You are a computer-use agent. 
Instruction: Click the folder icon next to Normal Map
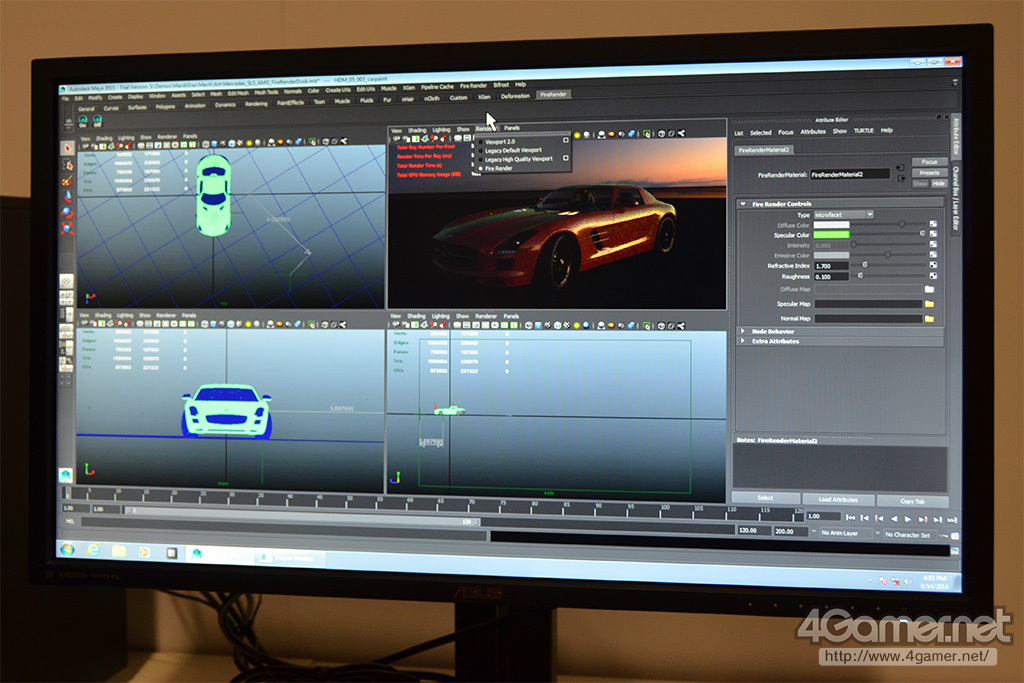tap(929, 319)
